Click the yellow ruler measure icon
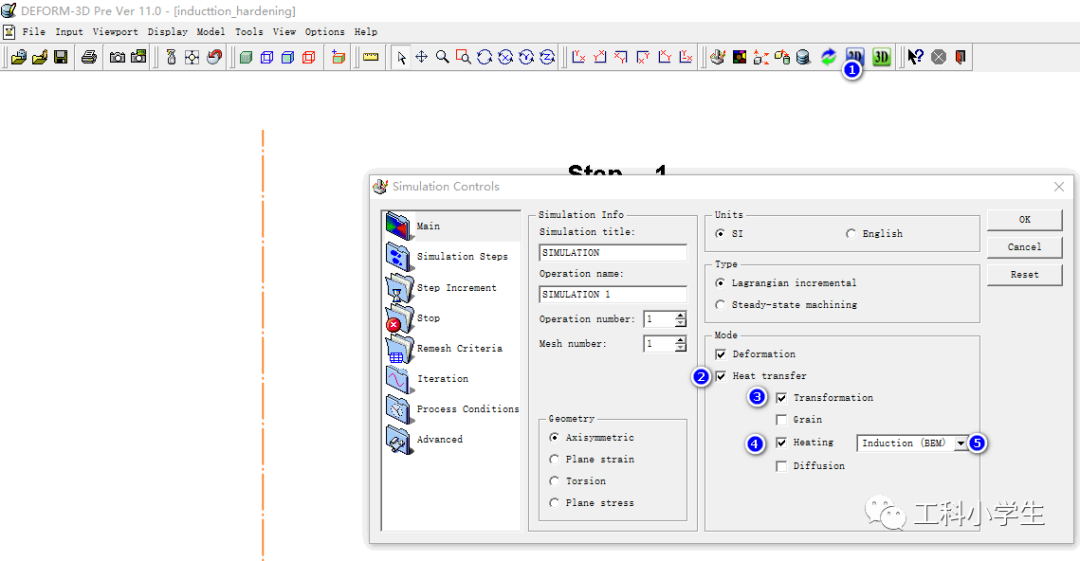1080x561 pixels. [371, 57]
